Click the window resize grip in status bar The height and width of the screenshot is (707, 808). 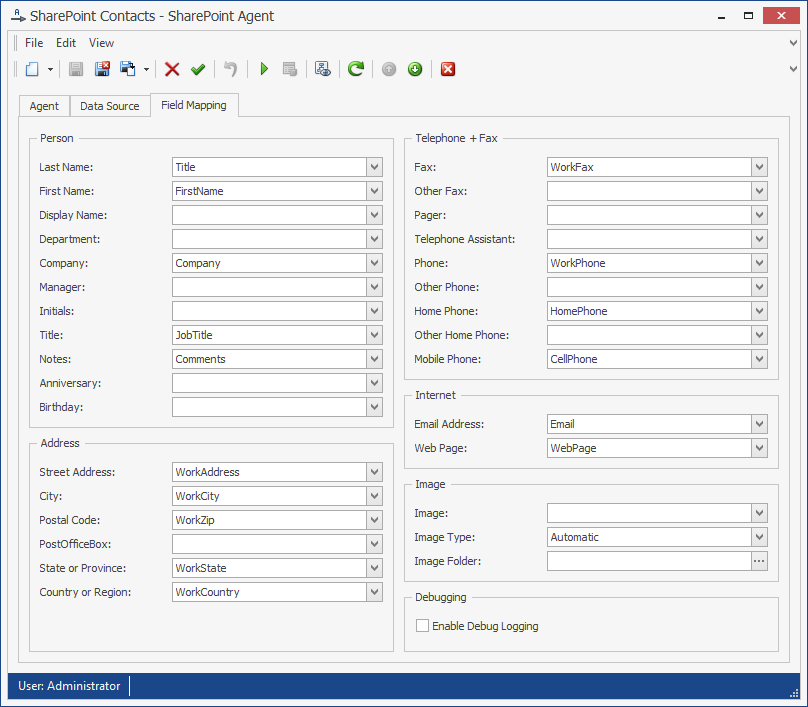point(794,693)
